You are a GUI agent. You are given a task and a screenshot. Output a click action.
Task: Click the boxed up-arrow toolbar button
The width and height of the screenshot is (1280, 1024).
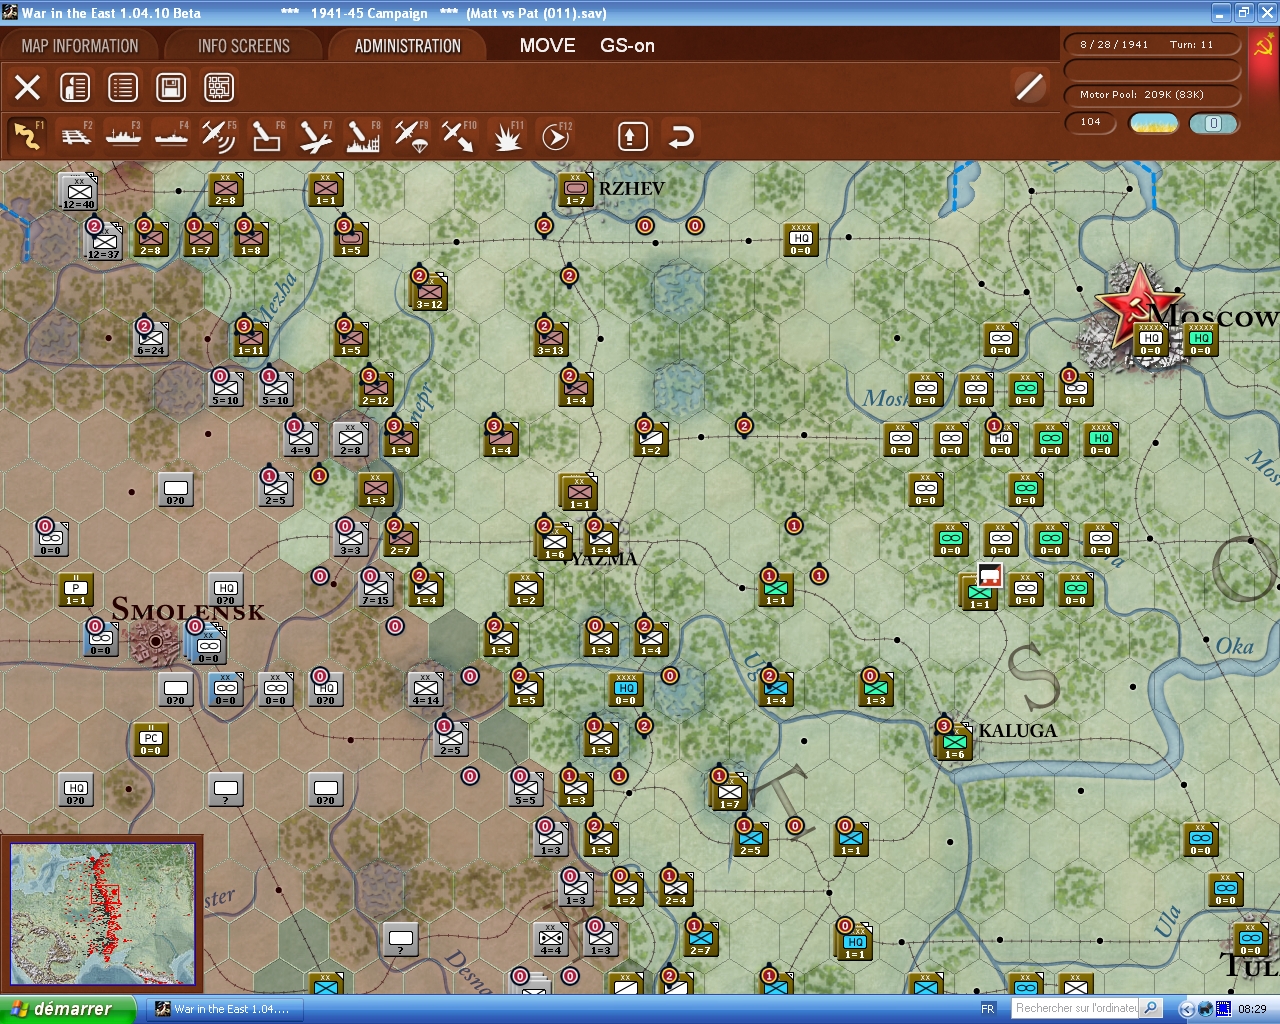tap(632, 136)
